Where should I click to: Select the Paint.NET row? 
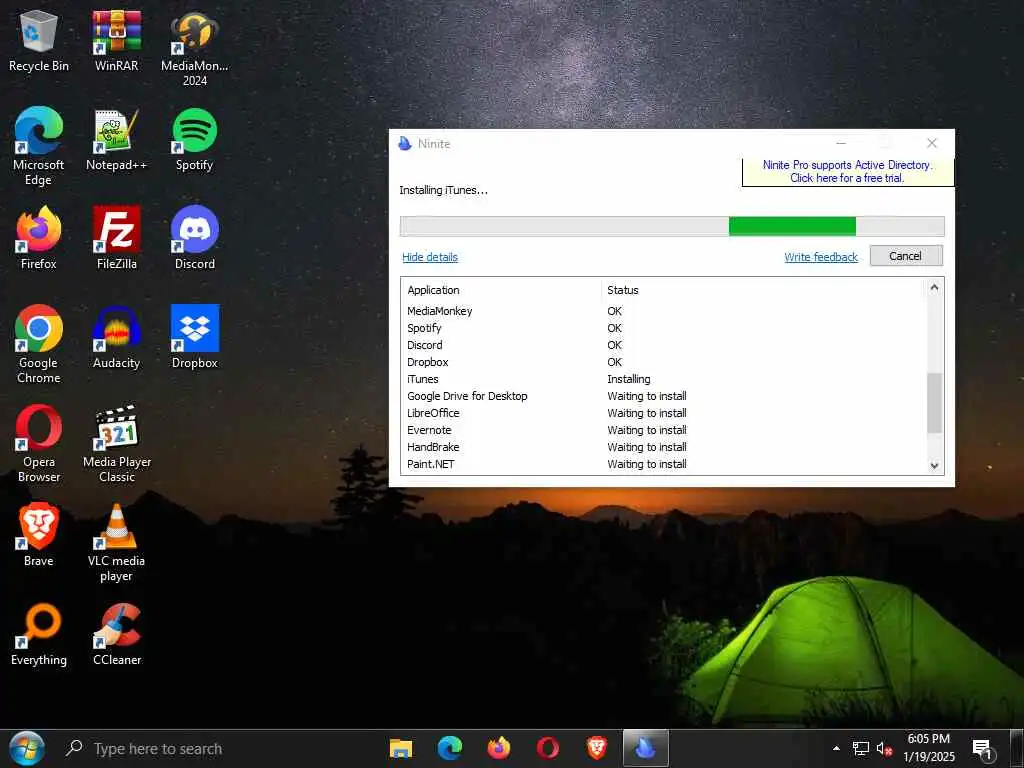pos(664,464)
